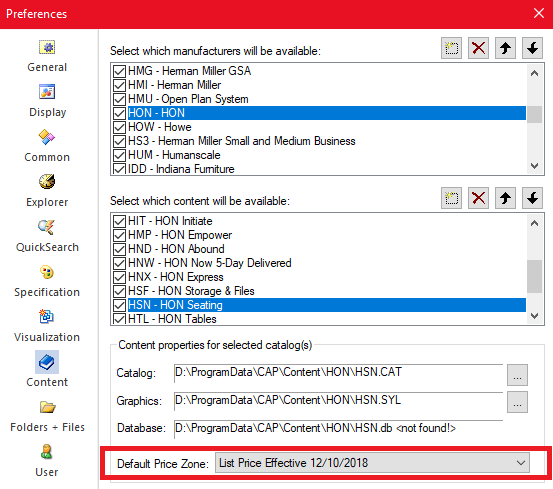
Task: Select the Specification palette icon
Action: point(47,272)
